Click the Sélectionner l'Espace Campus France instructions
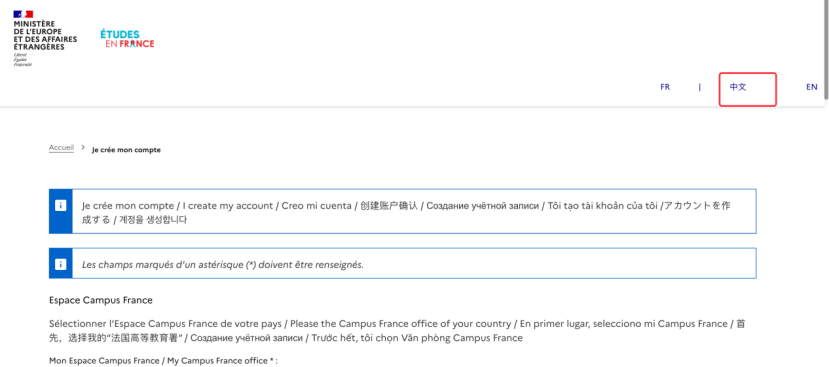Image resolution: width=829 pixels, height=367 pixels. [397, 331]
